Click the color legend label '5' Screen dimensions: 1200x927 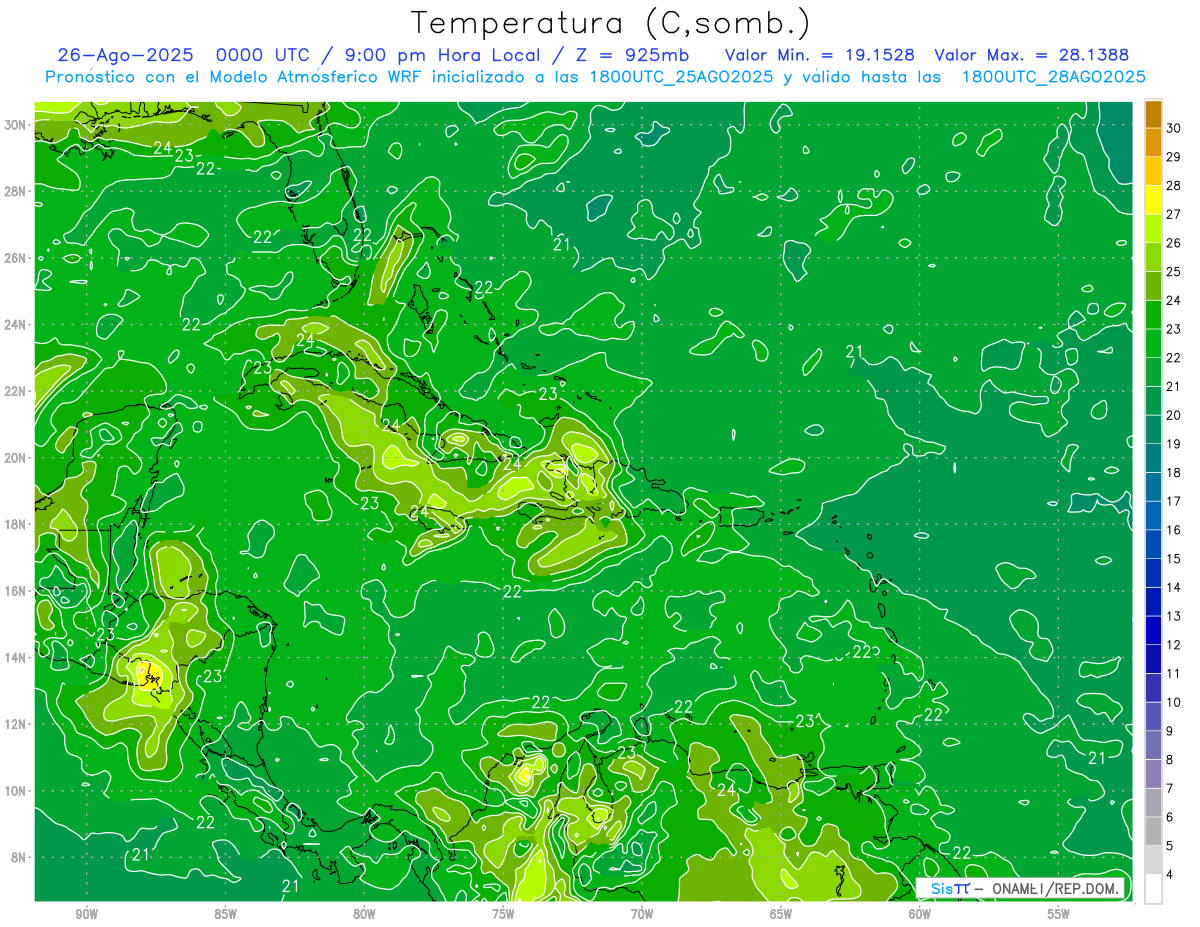click(x=1169, y=846)
